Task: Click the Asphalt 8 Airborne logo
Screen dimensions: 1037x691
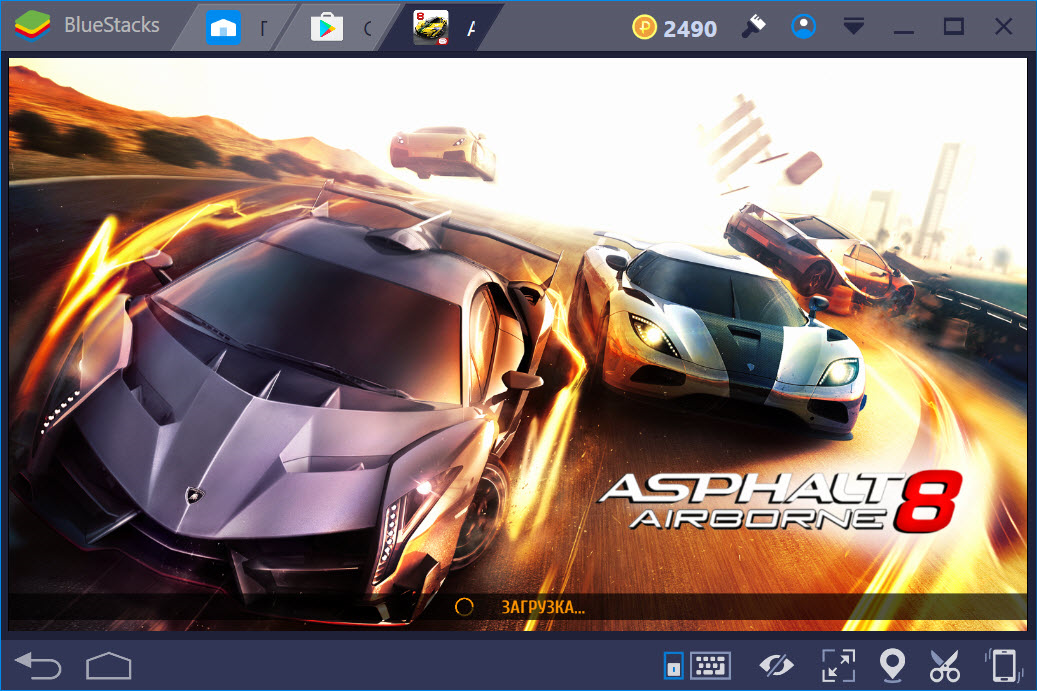Action: (779, 500)
